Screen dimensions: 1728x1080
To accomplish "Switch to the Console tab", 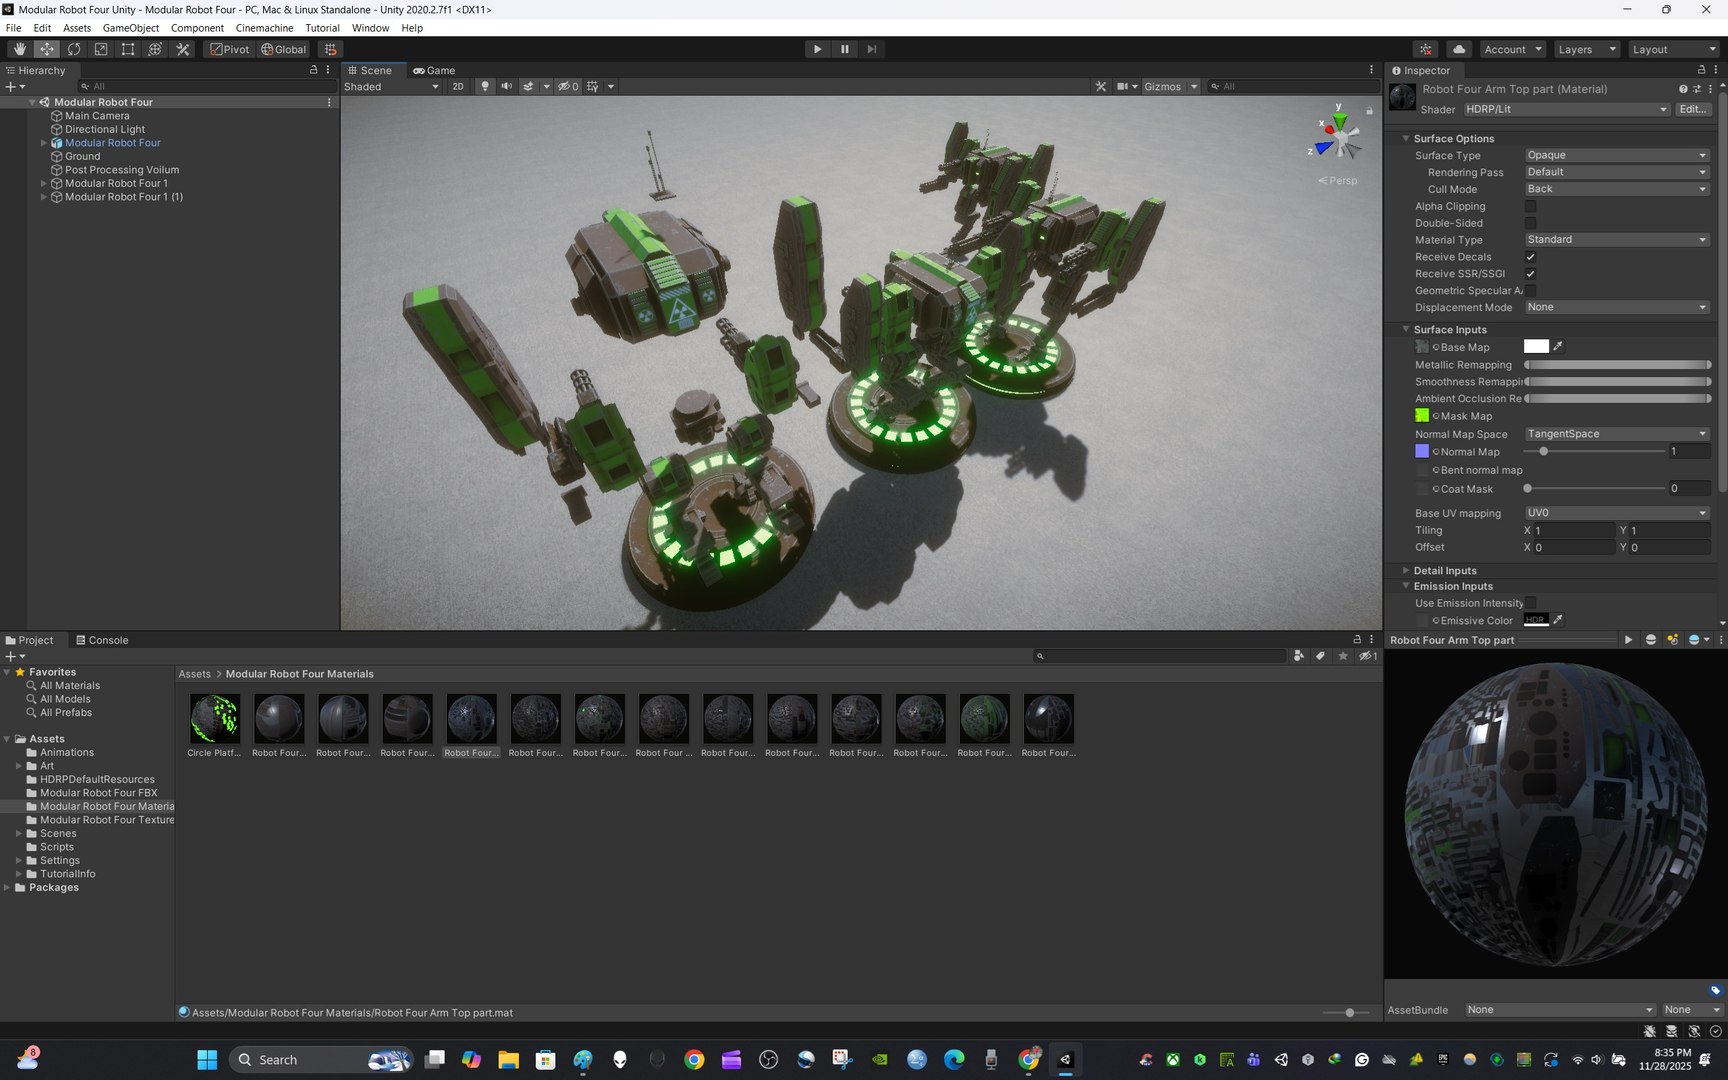I will click(102, 640).
